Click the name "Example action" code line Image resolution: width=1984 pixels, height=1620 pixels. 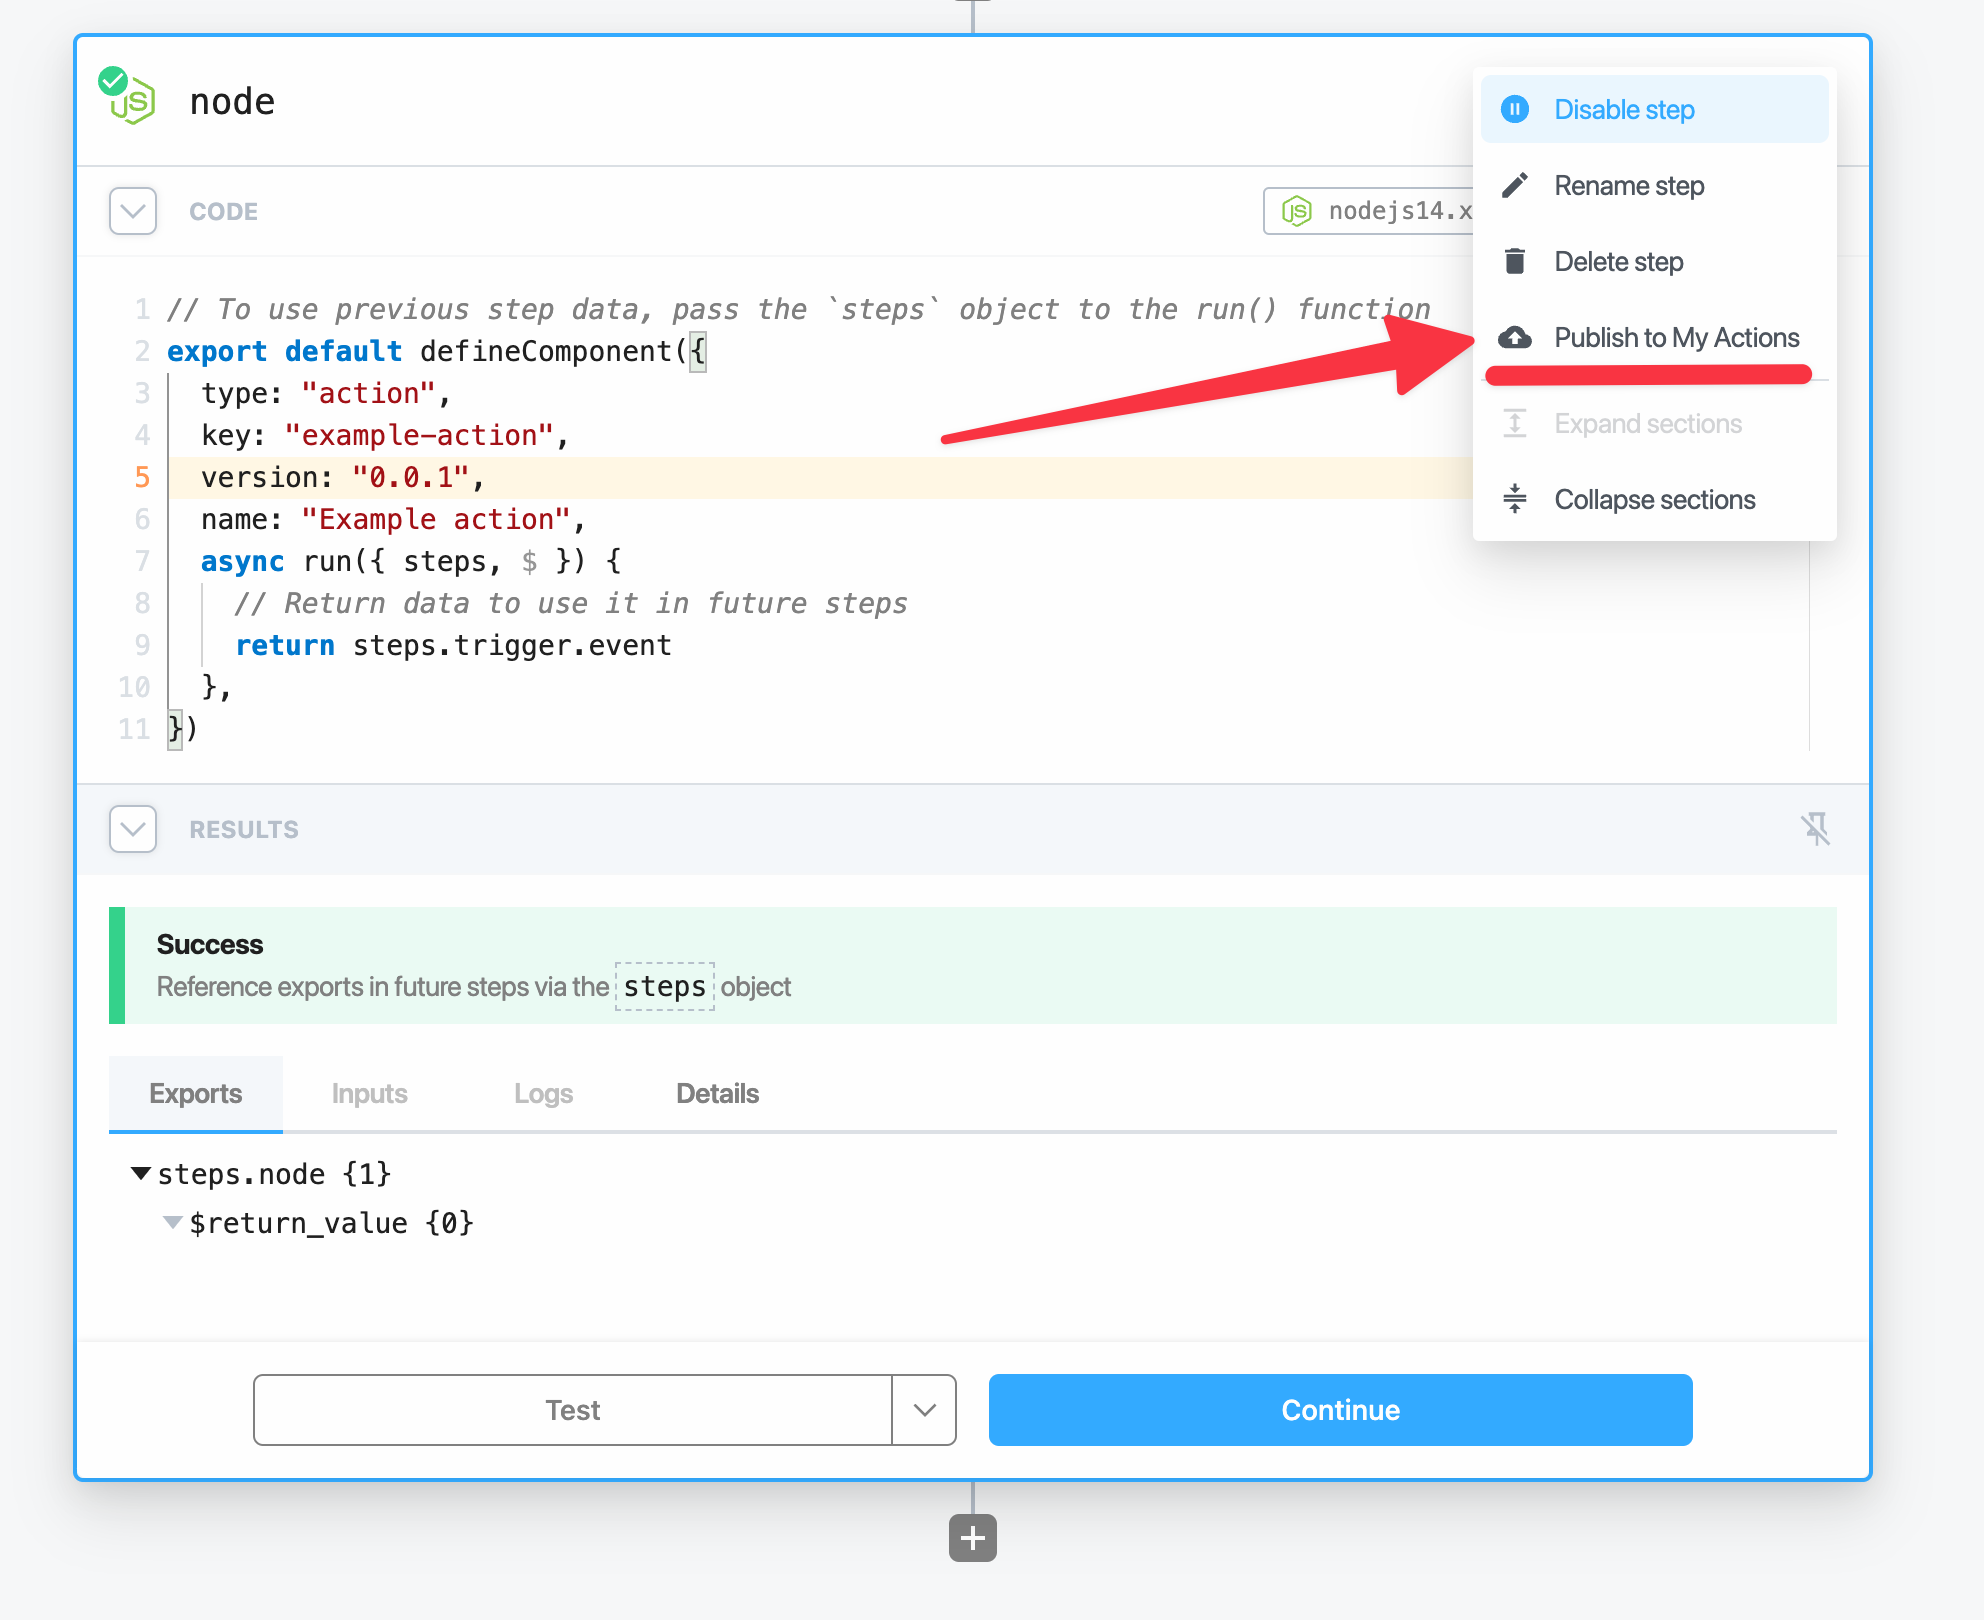click(393, 519)
